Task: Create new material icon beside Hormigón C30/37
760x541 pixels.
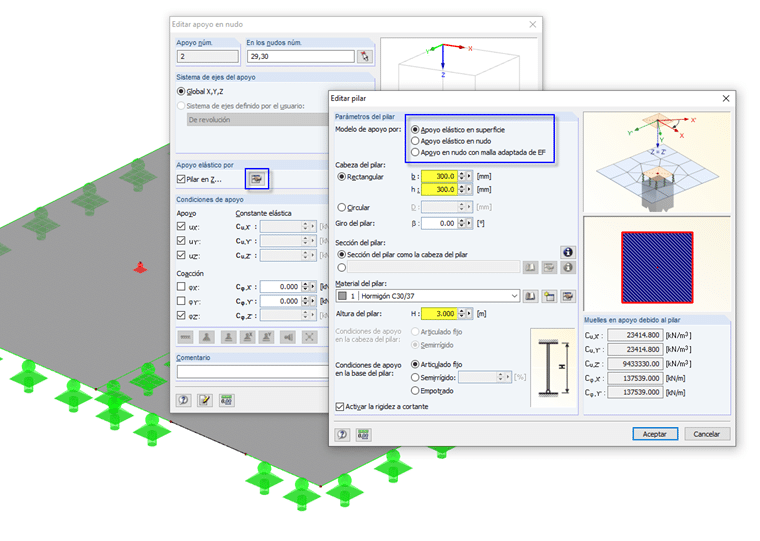Action: click(549, 296)
